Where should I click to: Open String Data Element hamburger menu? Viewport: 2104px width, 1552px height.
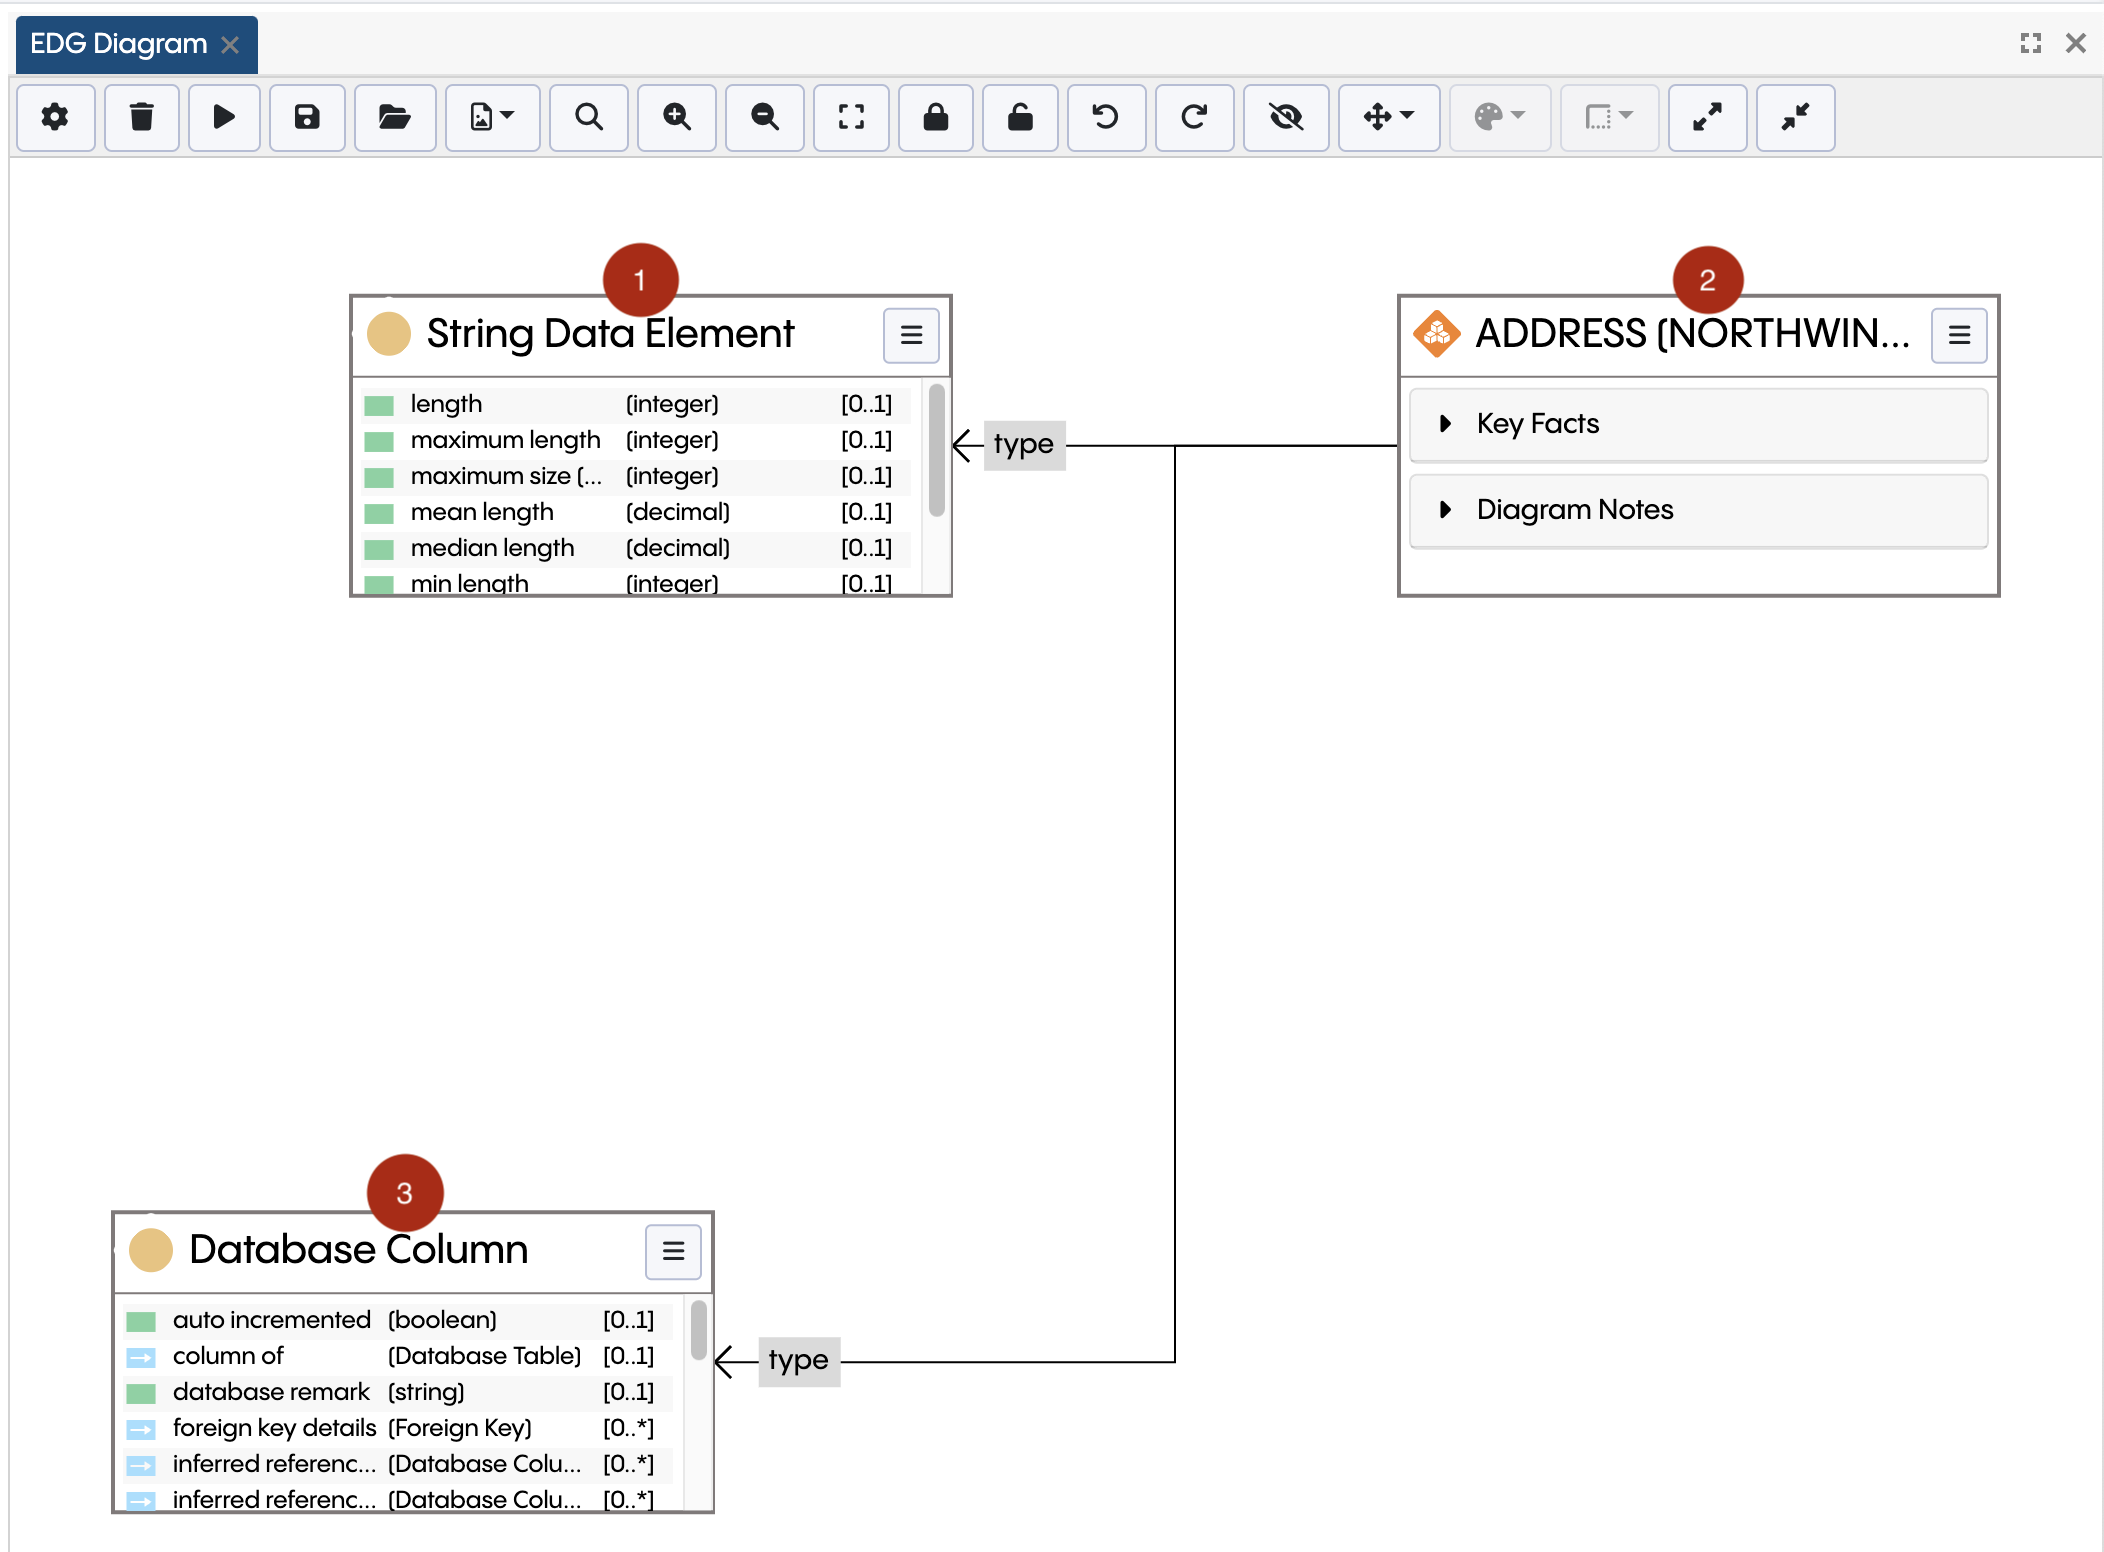point(911,335)
